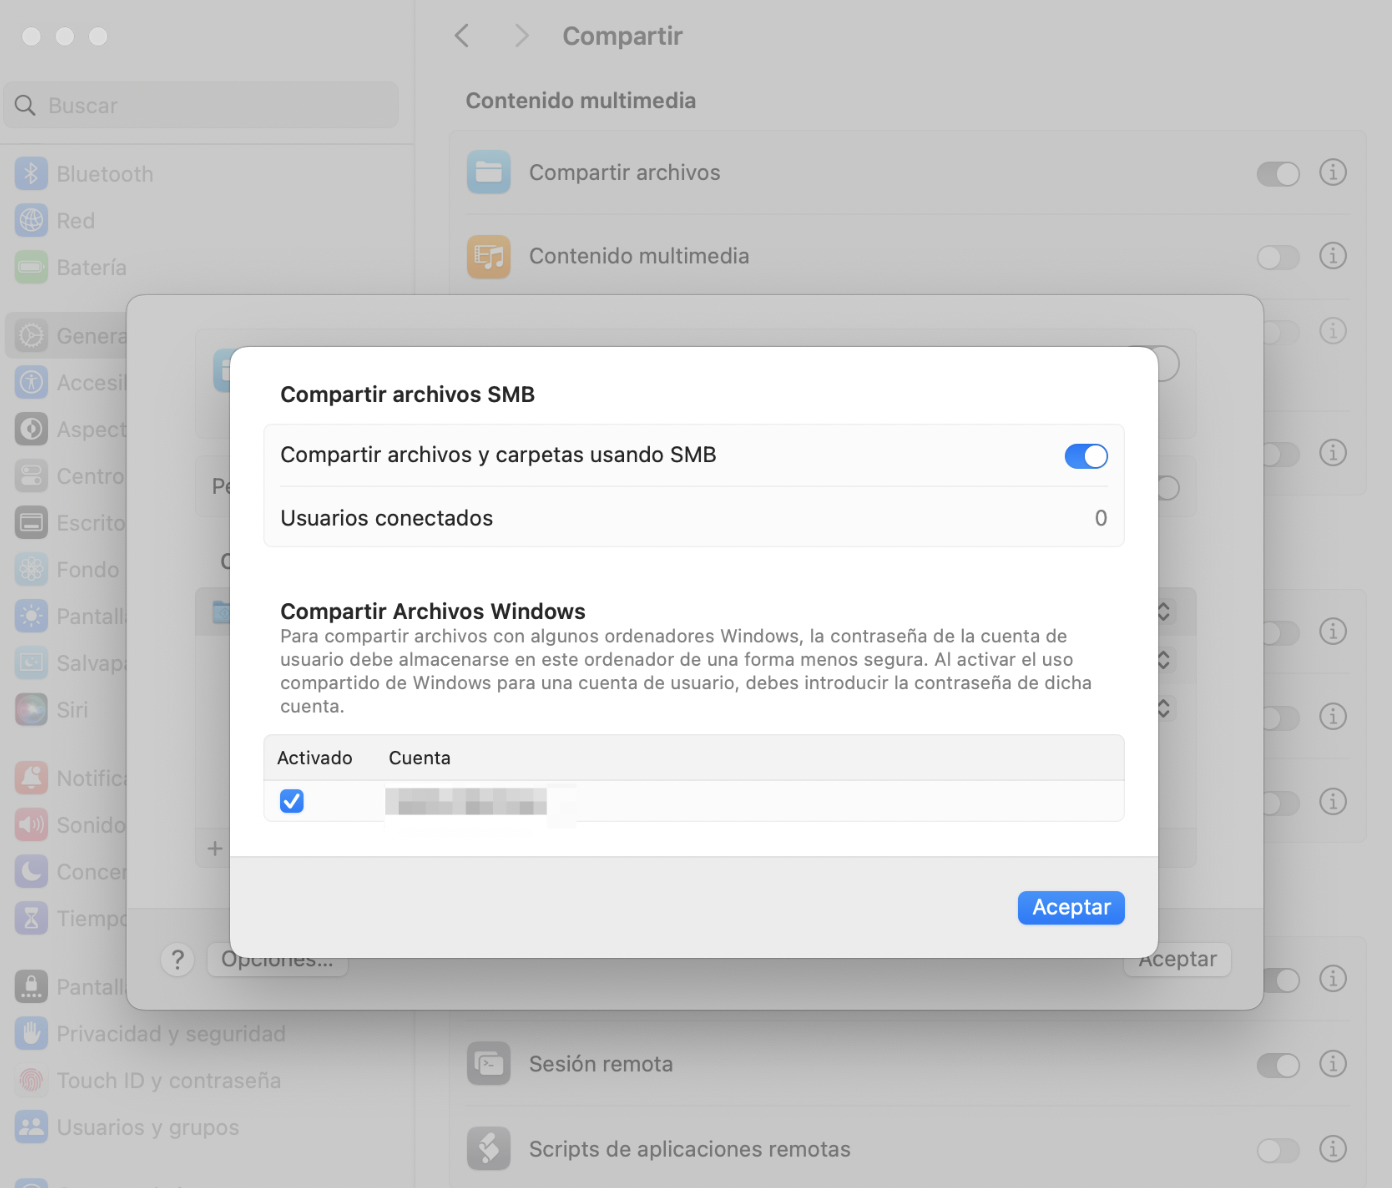Open Batería settings pane
The image size is (1392, 1188).
click(92, 267)
